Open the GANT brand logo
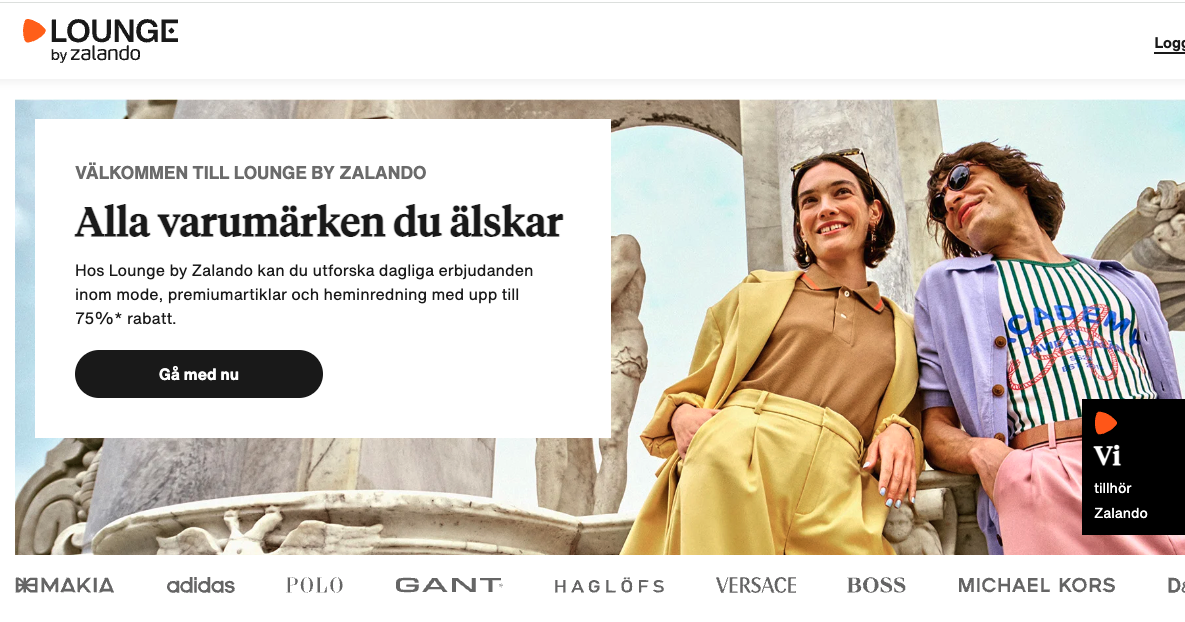This screenshot has width=1185, height=622. point(449,585)
